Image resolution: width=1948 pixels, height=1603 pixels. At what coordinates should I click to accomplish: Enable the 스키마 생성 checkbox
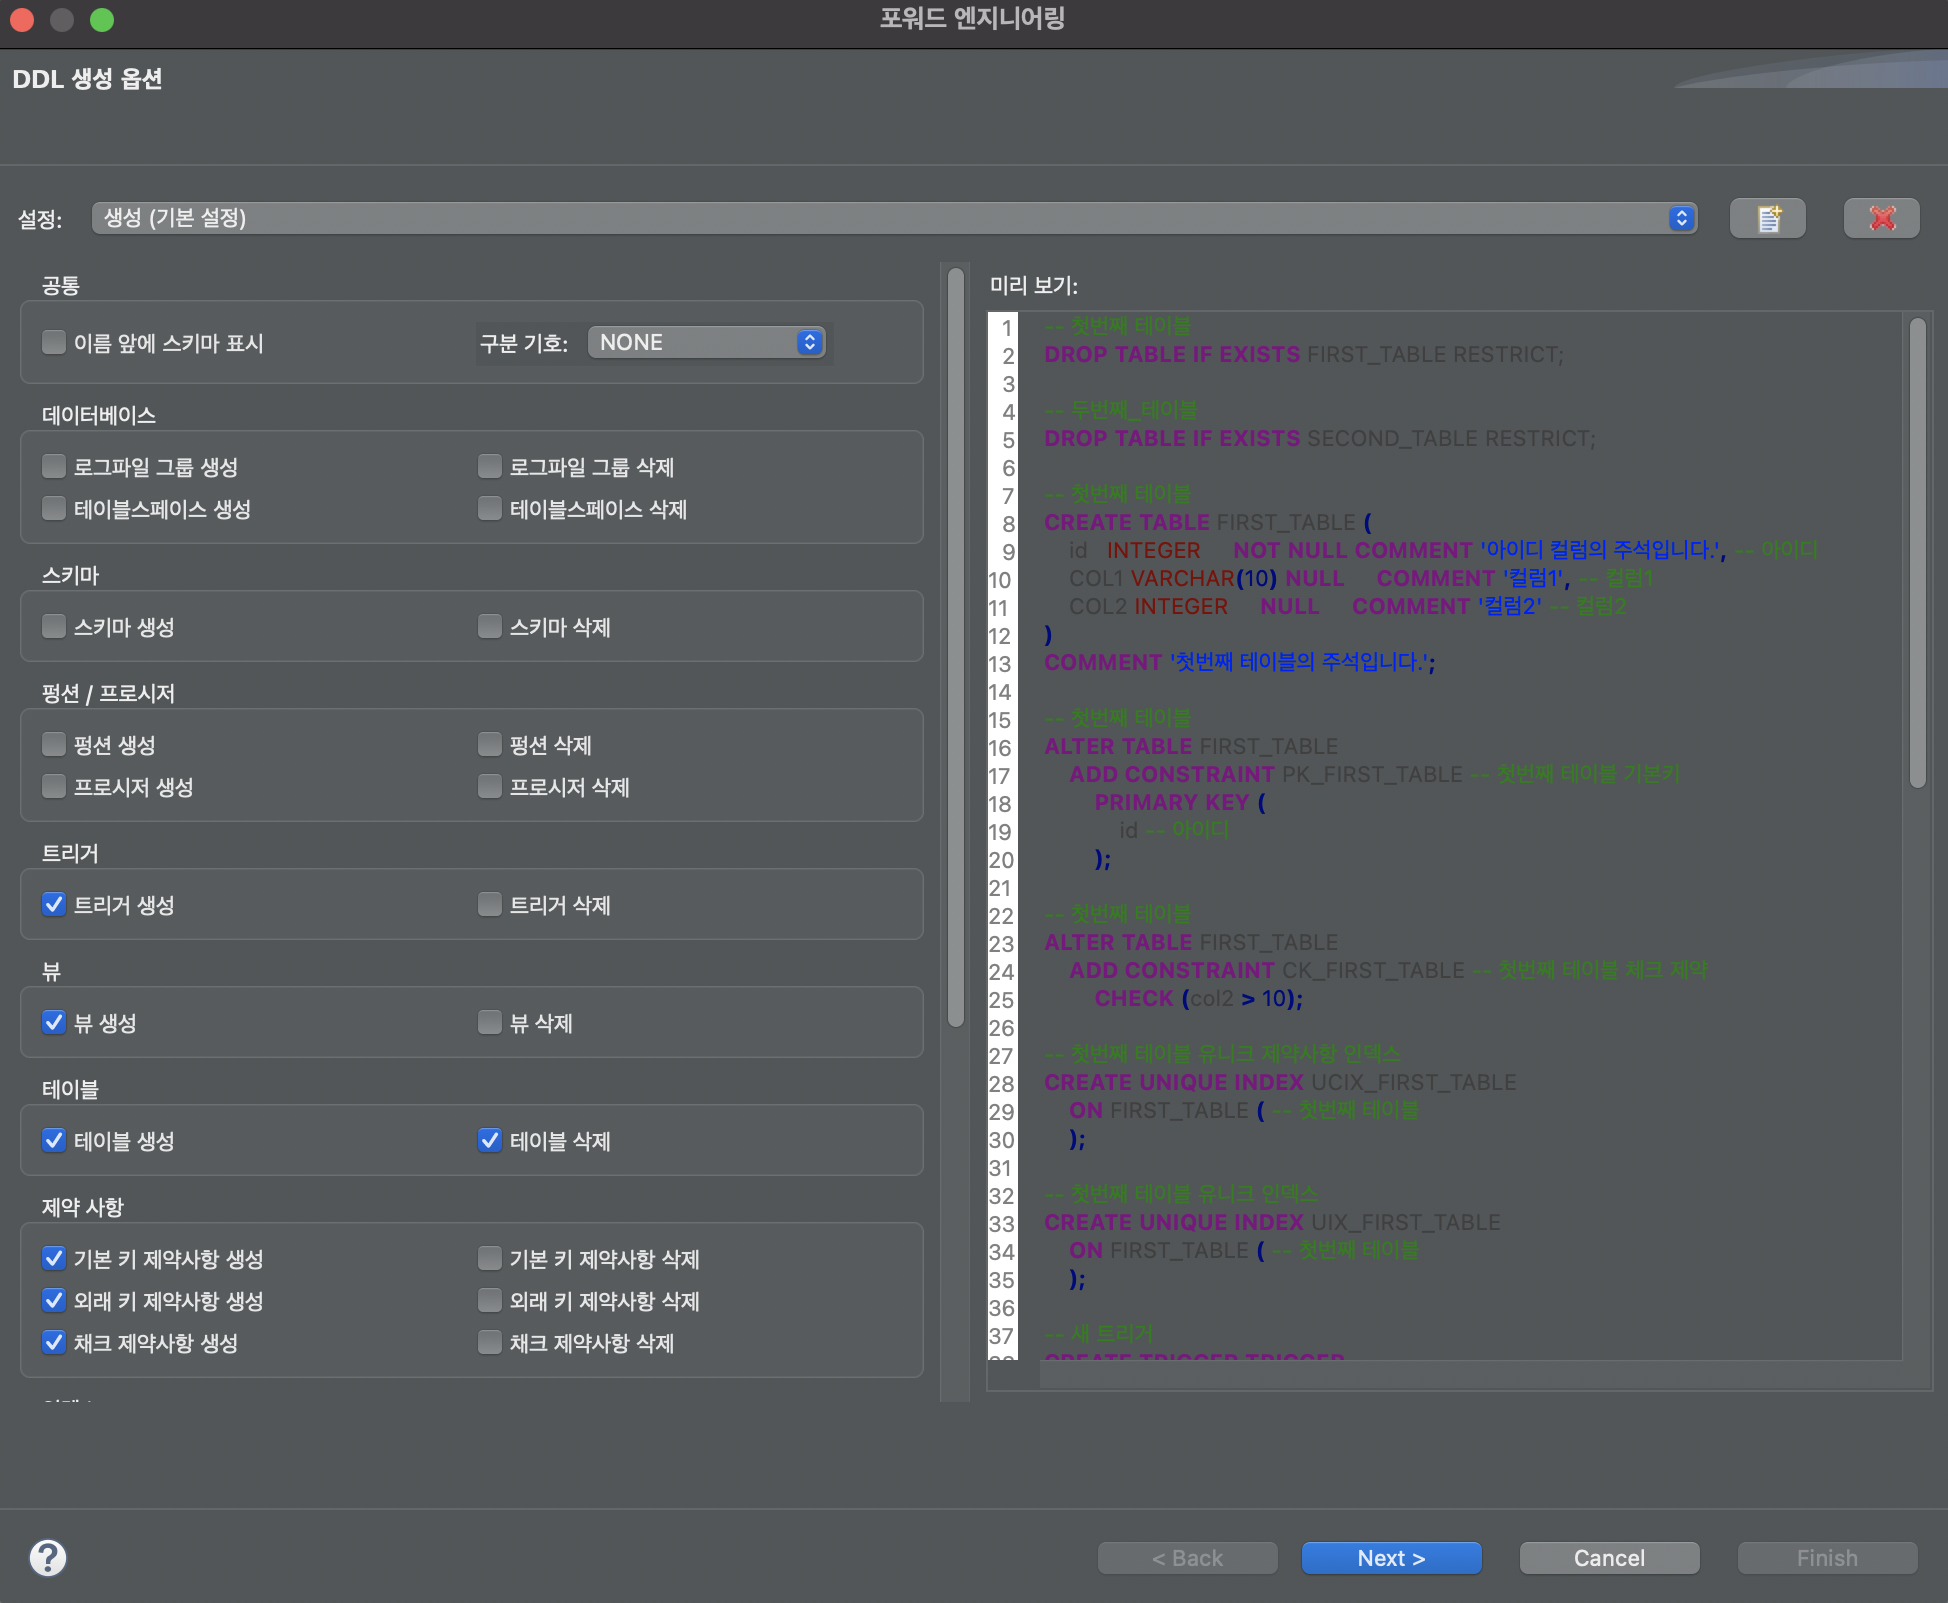tap(54, 627)
